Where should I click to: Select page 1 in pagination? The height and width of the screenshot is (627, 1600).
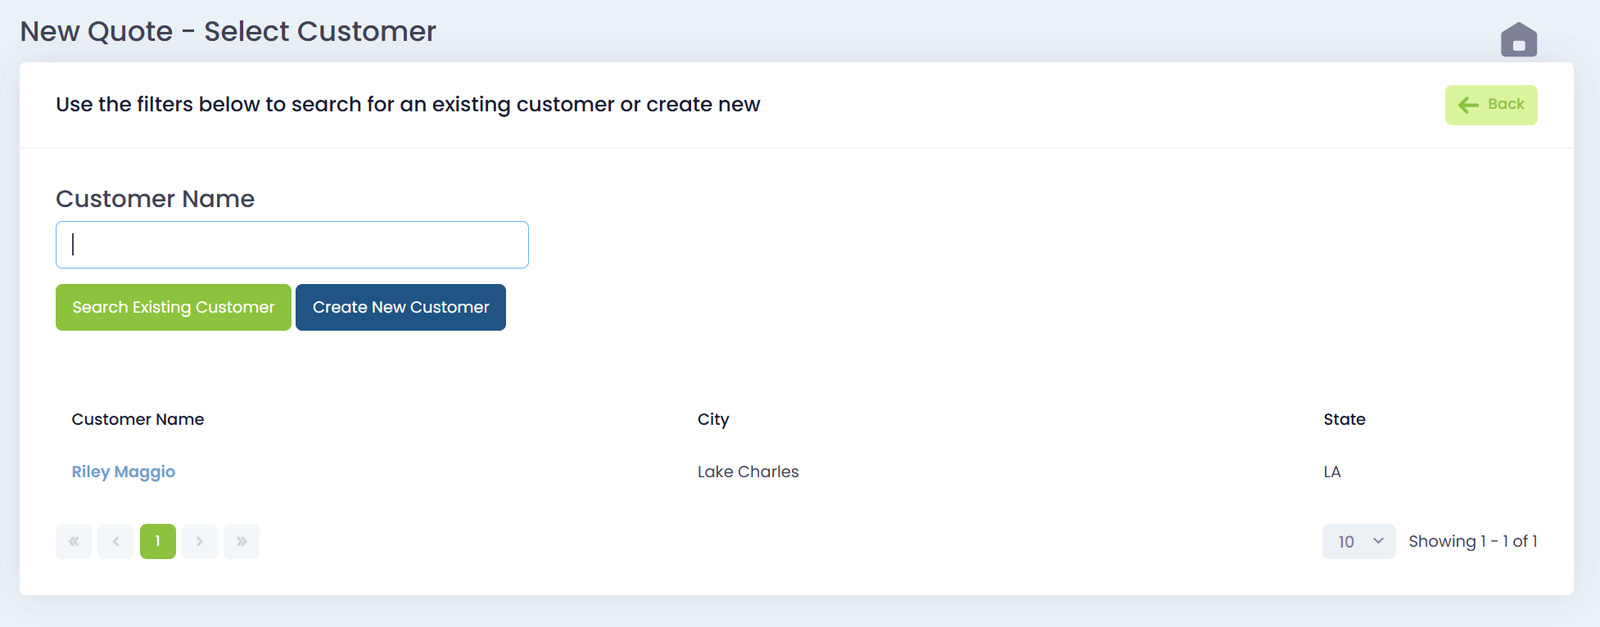[158, 541]
